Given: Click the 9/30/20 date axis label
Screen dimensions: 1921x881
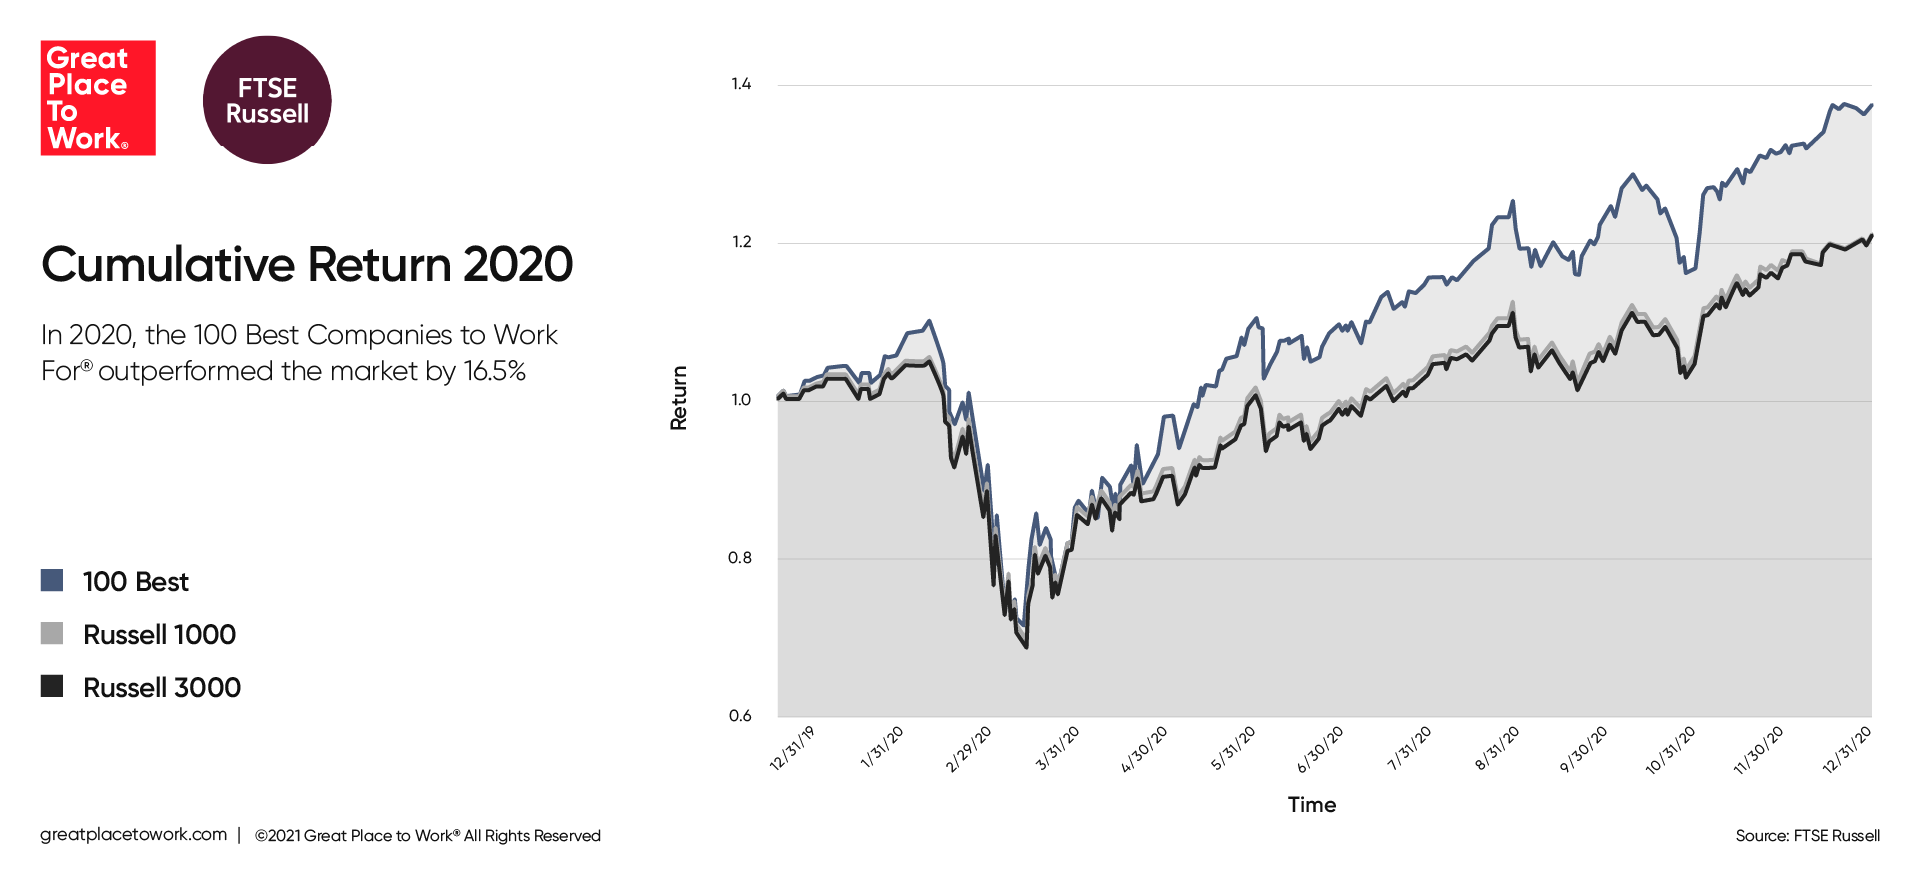Looking at the screenshot, I should click(1584, 750).
